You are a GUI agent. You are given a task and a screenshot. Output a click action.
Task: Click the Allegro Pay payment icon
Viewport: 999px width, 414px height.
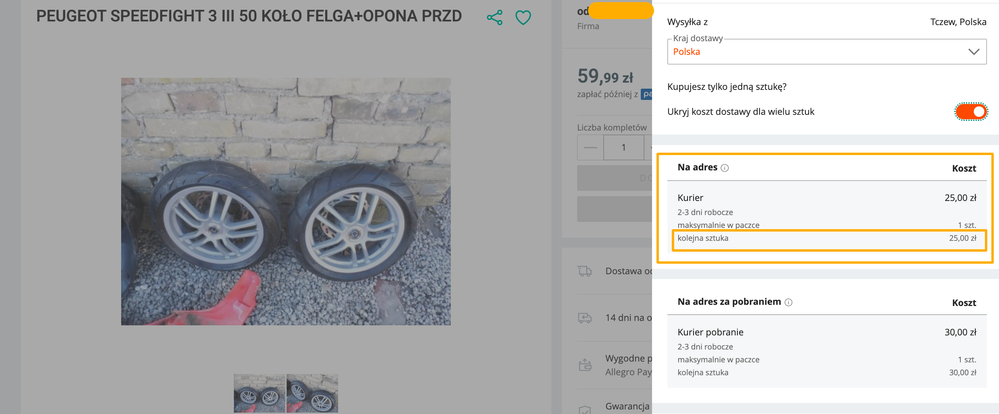(584, 365)
